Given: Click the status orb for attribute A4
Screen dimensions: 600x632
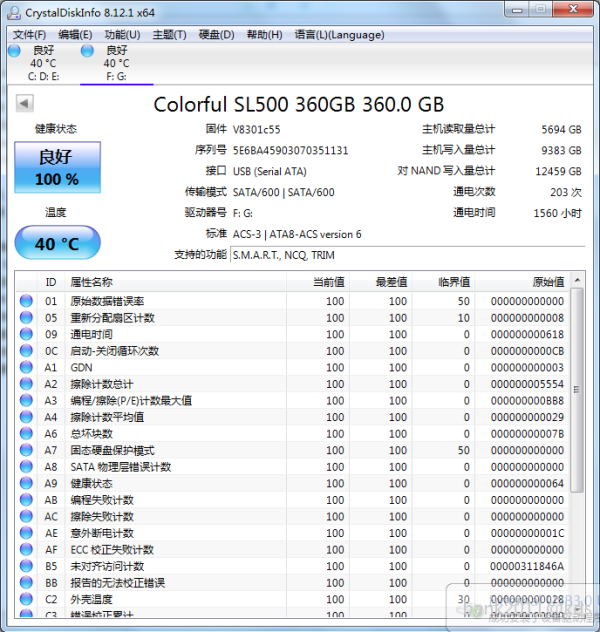Looking at the screenshot, I should (x=26, y=417).
